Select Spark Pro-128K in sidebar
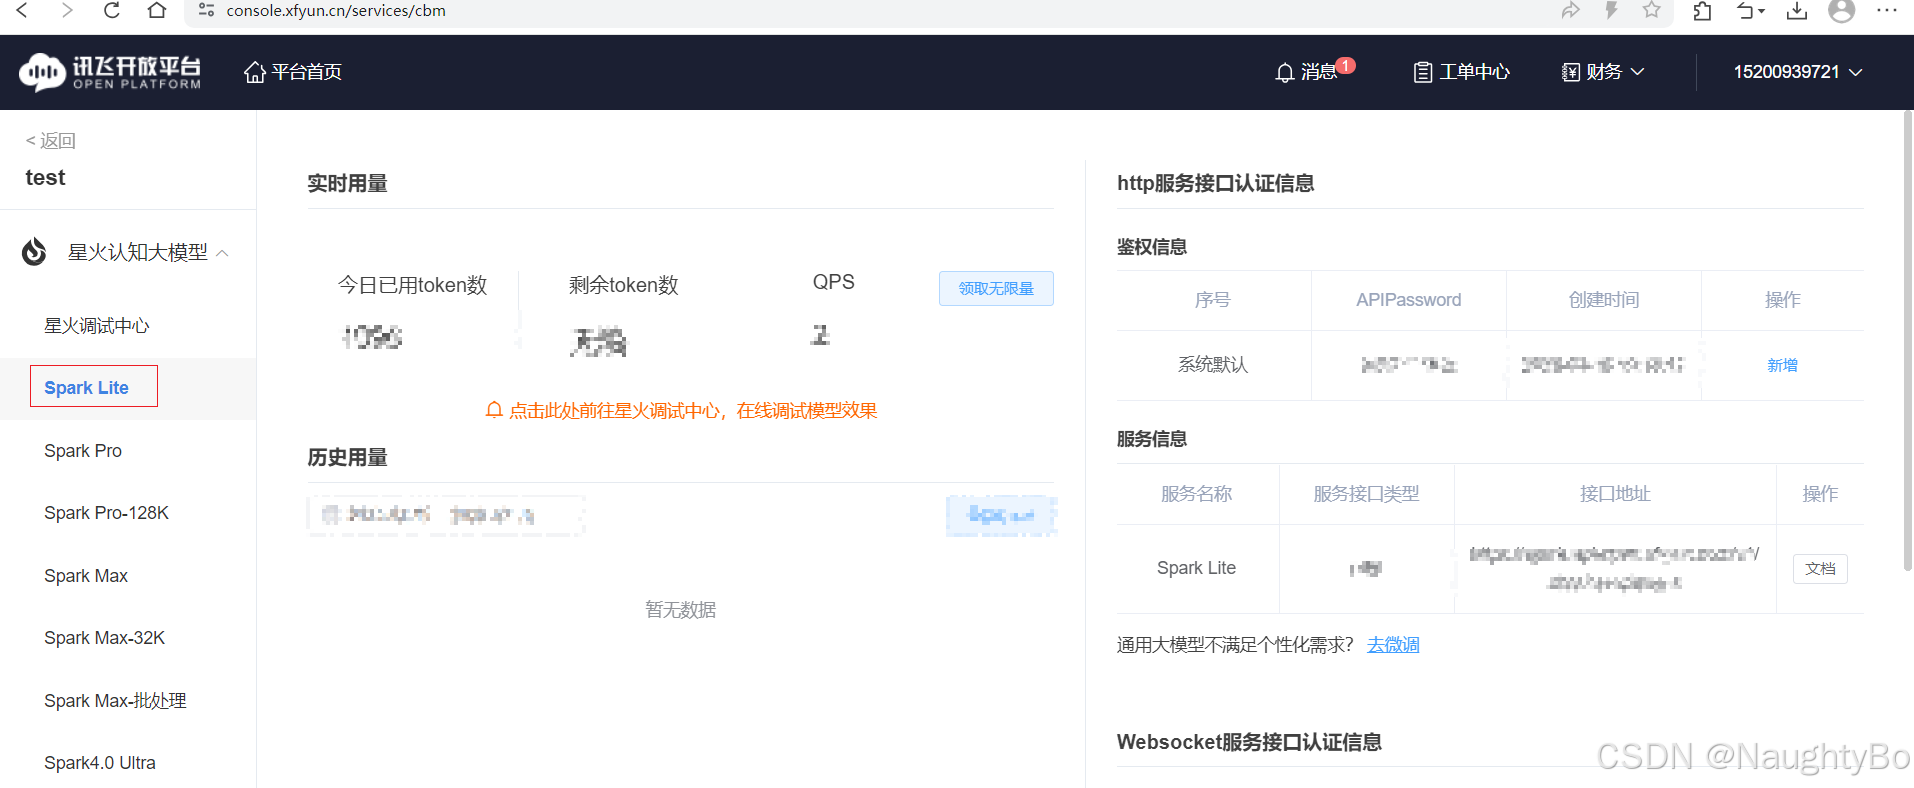The height and width of the screenshot is (788, 1914). (106, 513)
